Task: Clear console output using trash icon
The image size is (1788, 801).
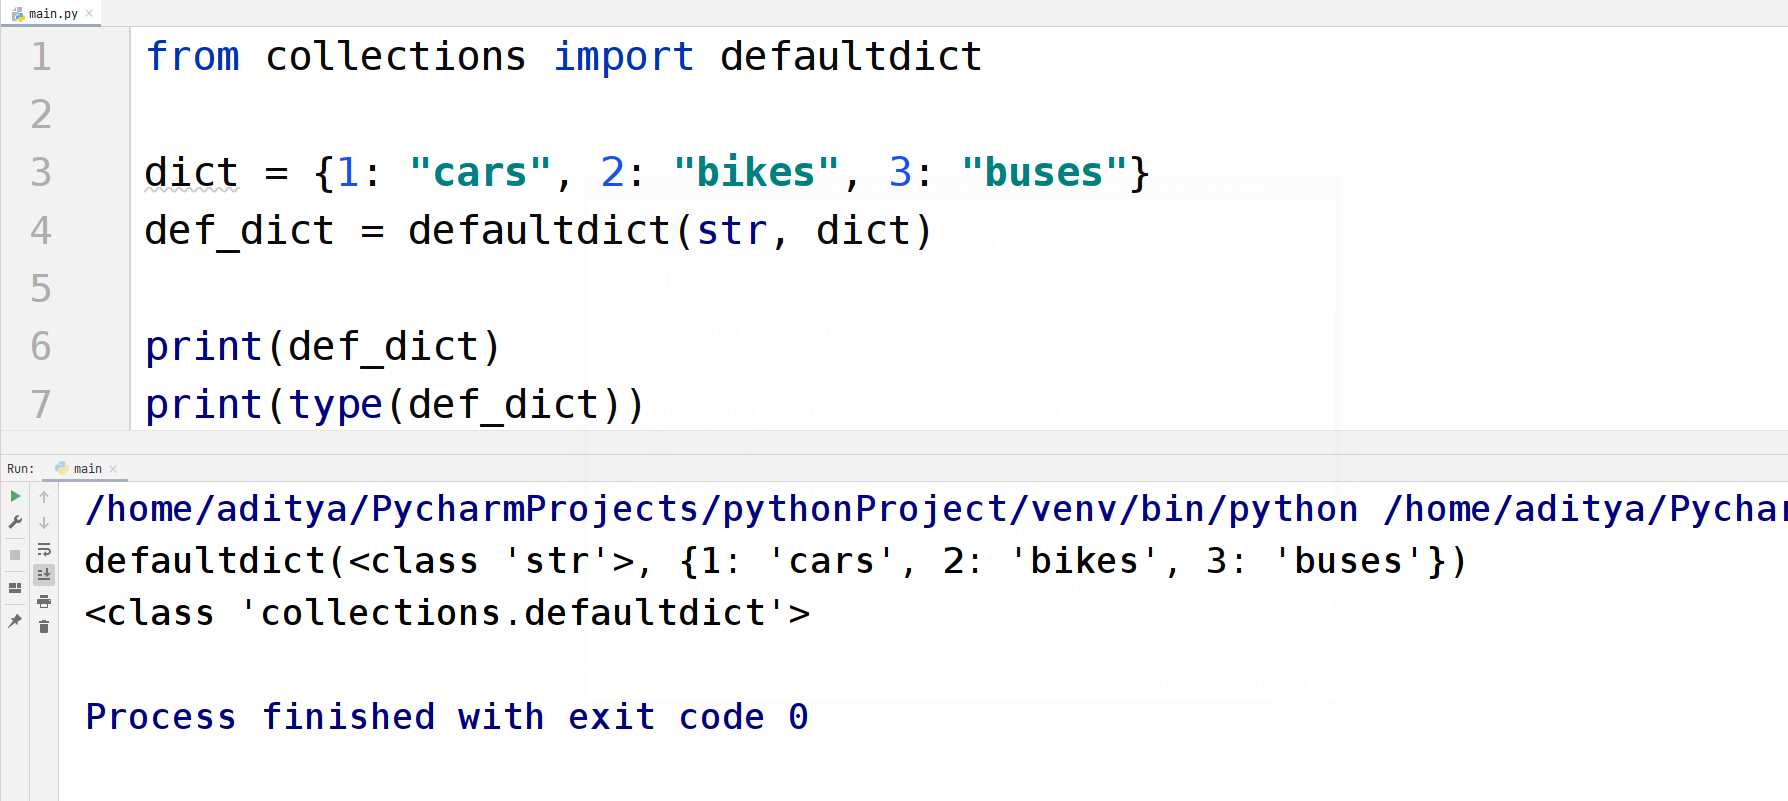Action: [45, 626]
